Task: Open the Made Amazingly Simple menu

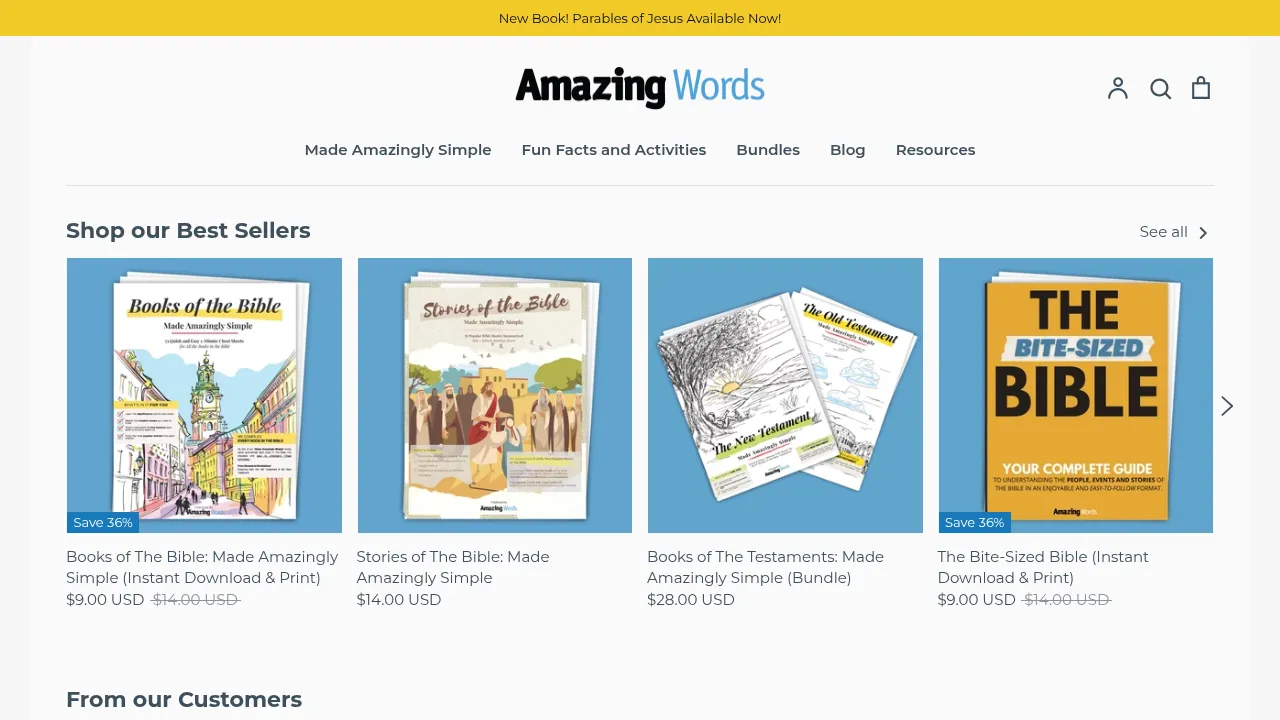Action: (x=397, y=150)
